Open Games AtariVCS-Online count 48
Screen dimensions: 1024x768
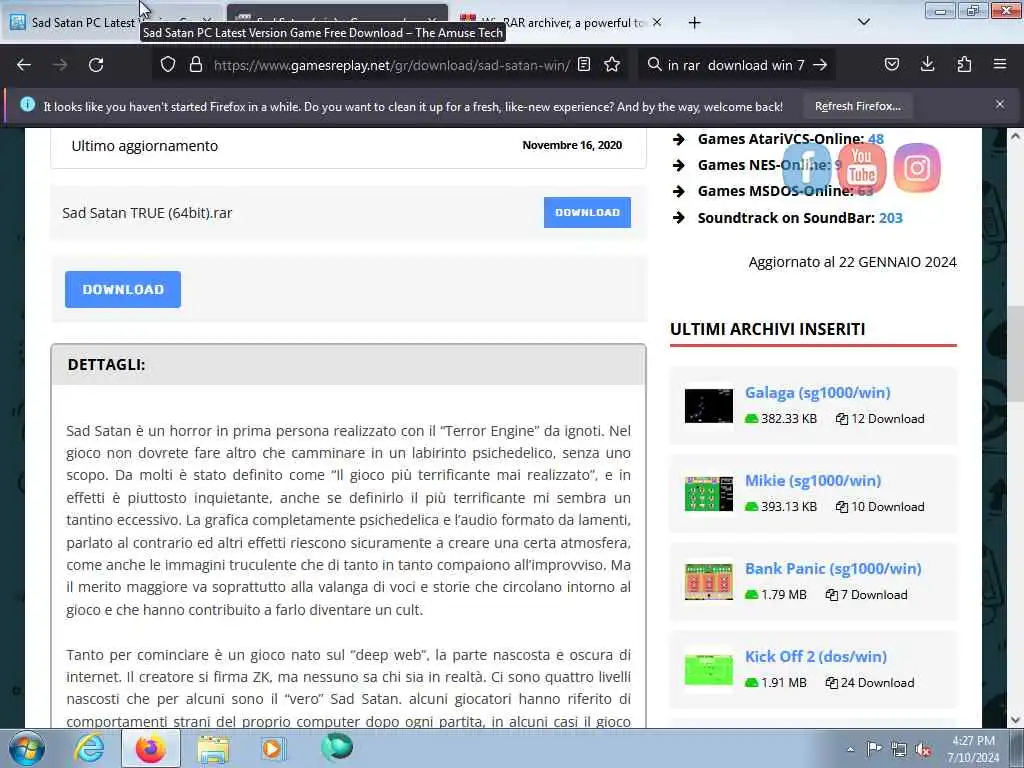pyautogui.click(x=876, y=138)
